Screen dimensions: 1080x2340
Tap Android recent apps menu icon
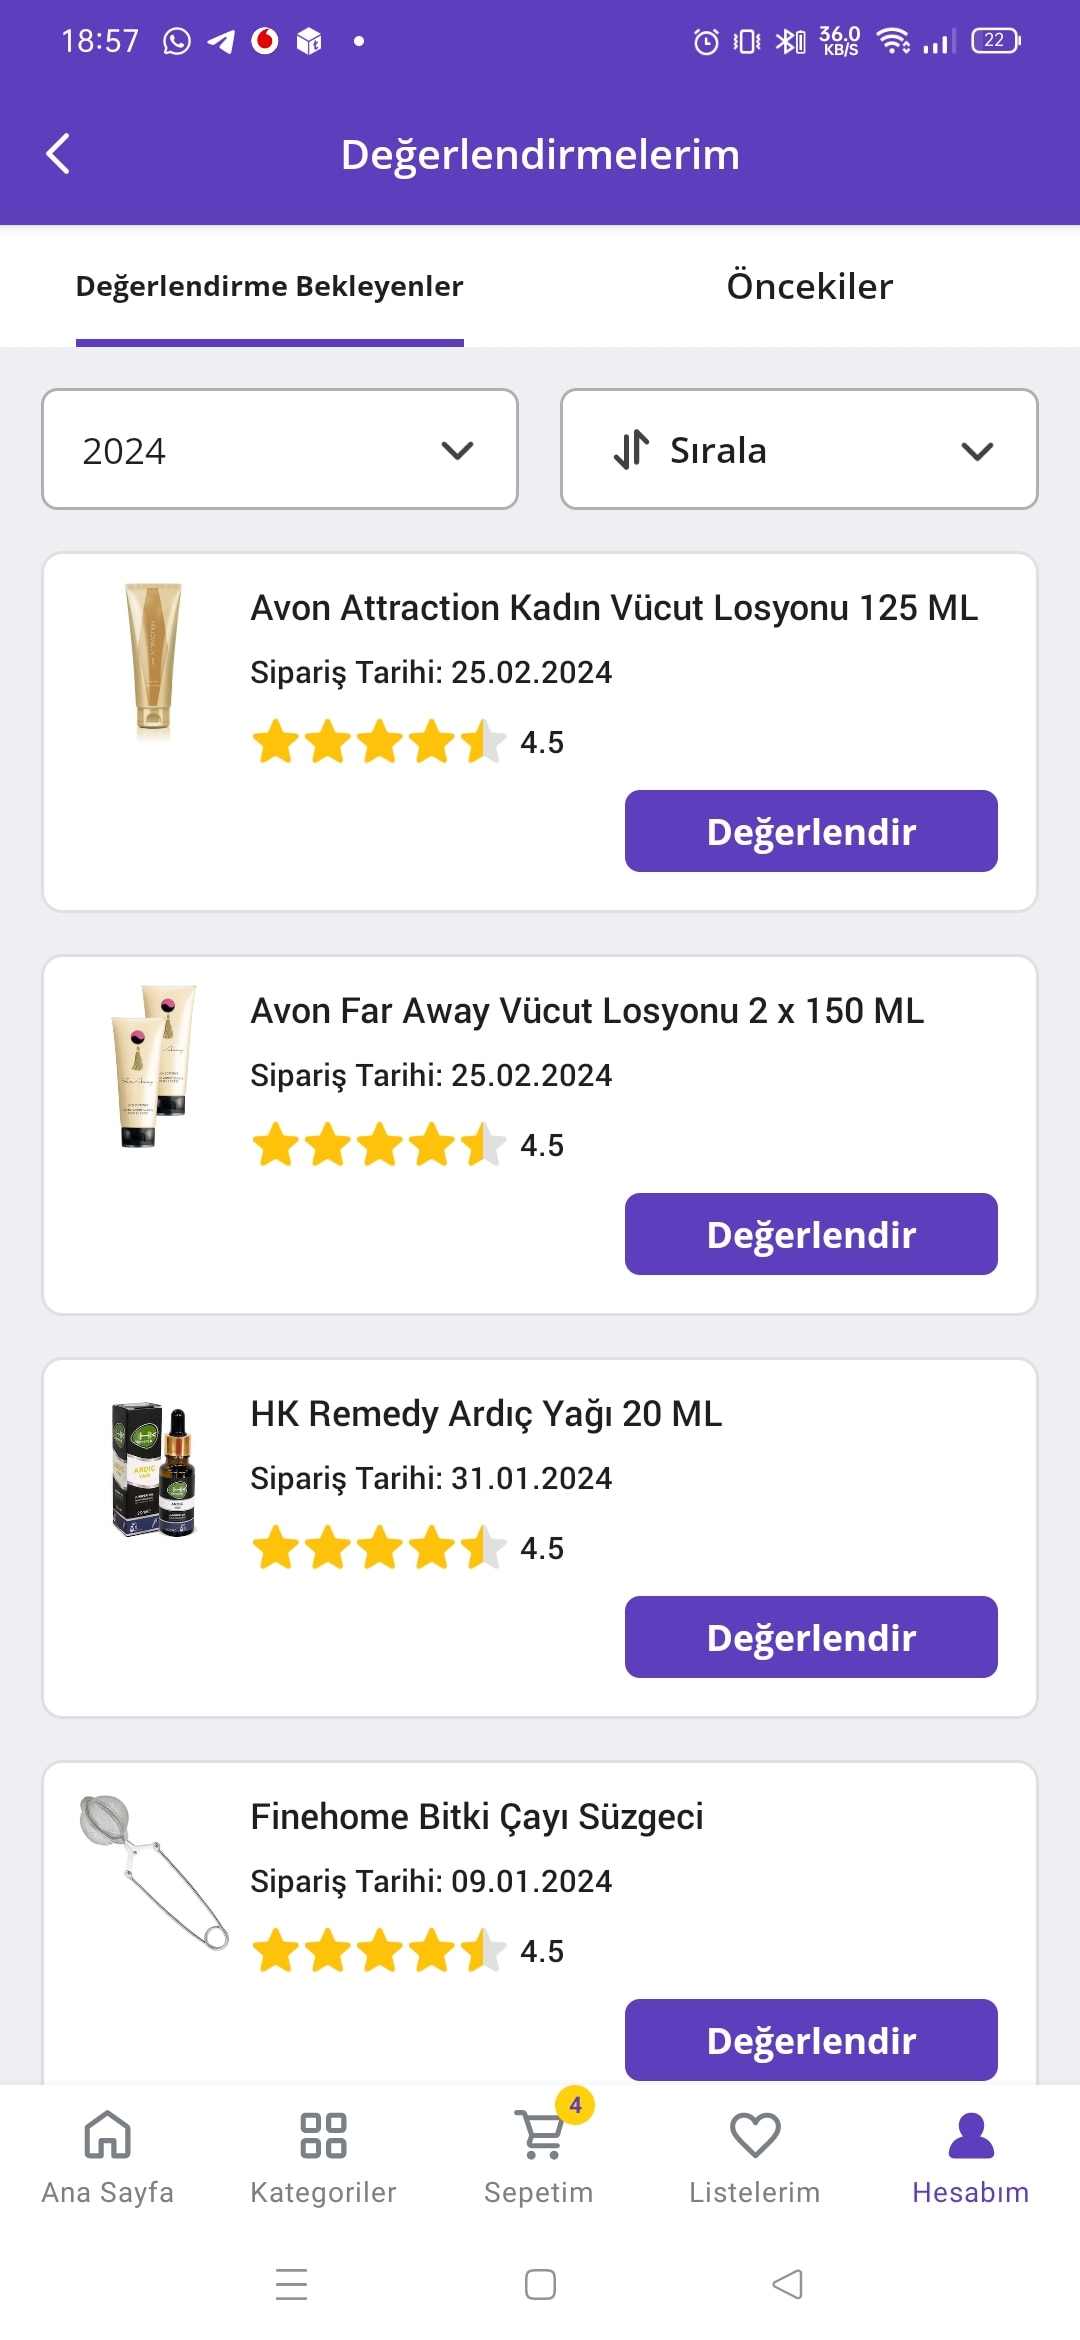coord(291,2284)
